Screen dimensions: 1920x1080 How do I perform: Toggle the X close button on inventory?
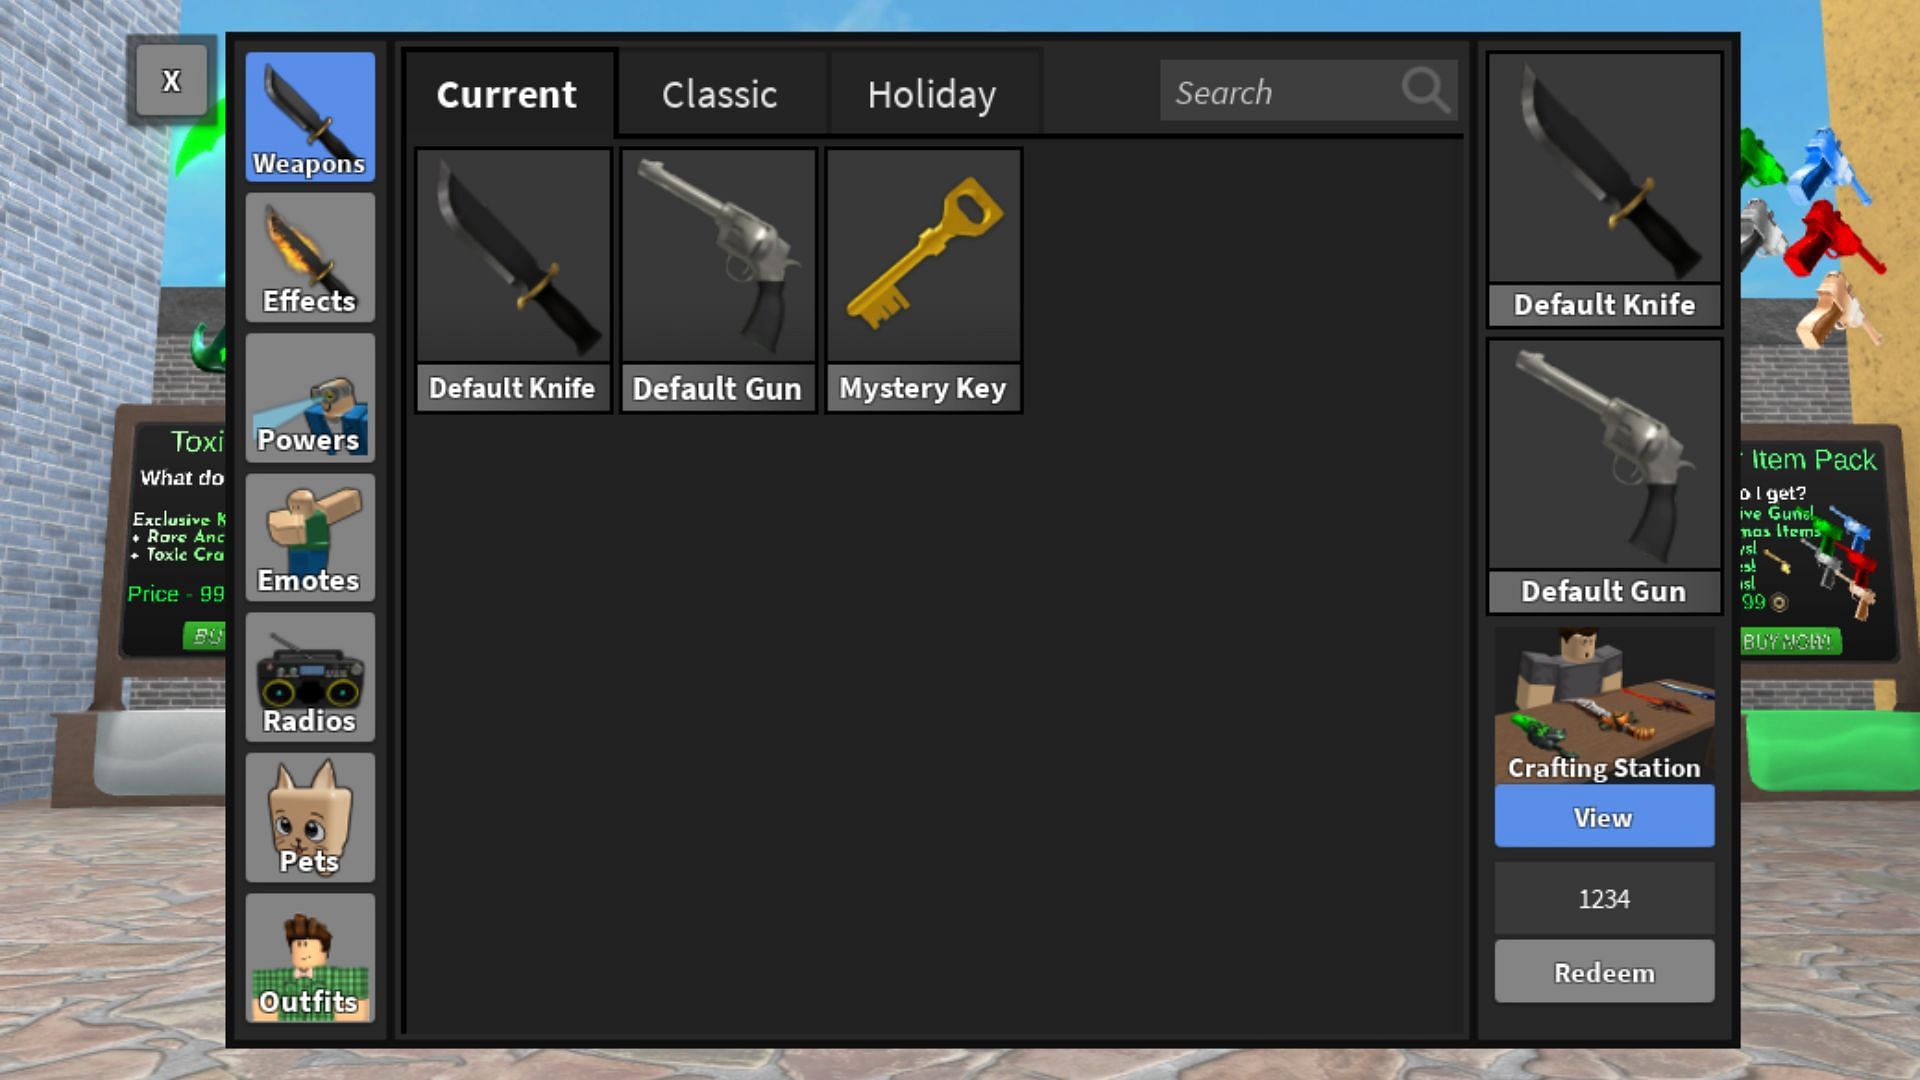point(171,80)
